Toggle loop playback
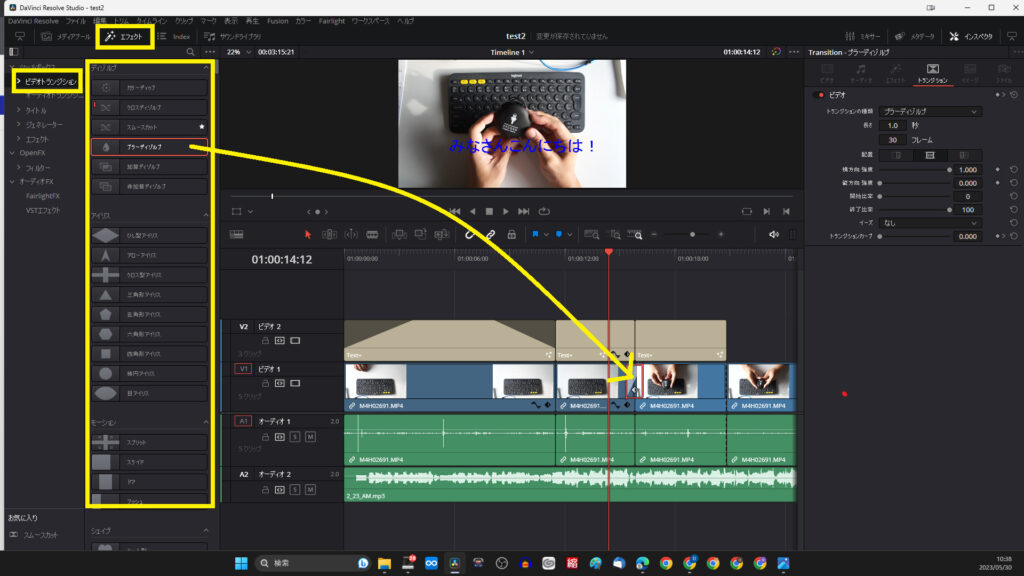This screenshot has height=576, width=1024. [544, 212]
